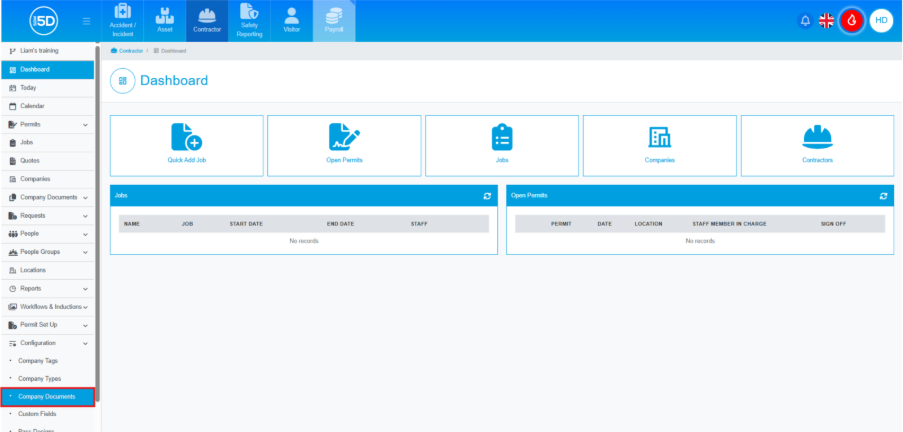Screen dimensions: 903x432
Task: Open the HD user profile avatar
Action: point(881,20)
